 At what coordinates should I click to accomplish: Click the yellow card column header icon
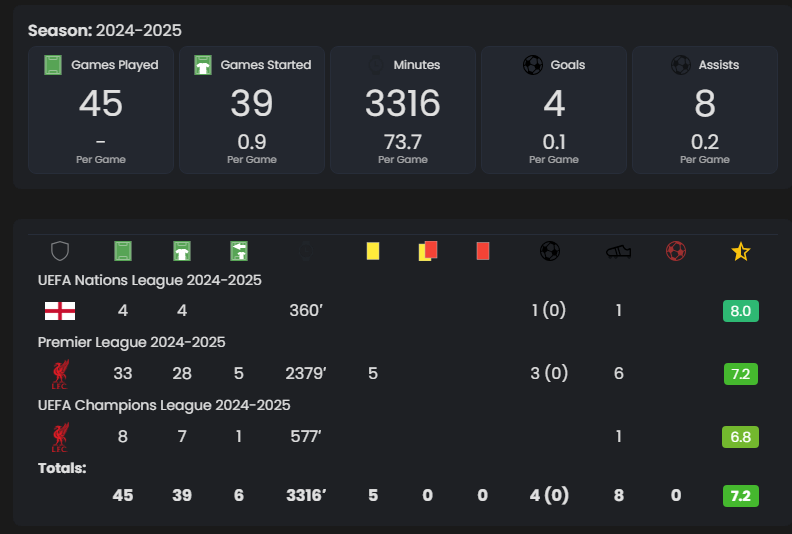click(x=373, y=251)
